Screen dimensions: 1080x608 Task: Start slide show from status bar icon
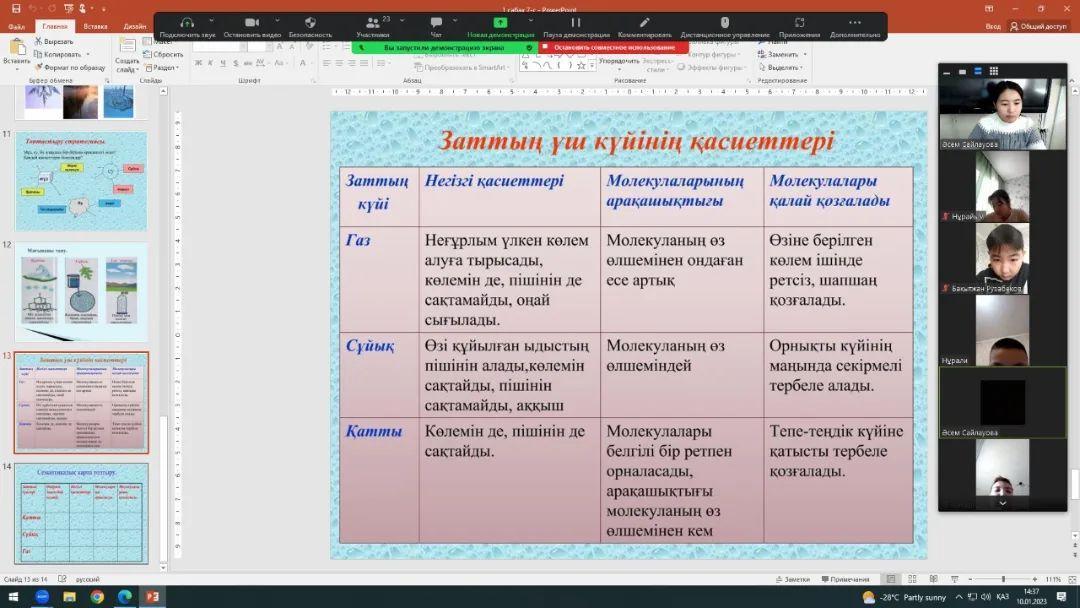pos(955,579)
